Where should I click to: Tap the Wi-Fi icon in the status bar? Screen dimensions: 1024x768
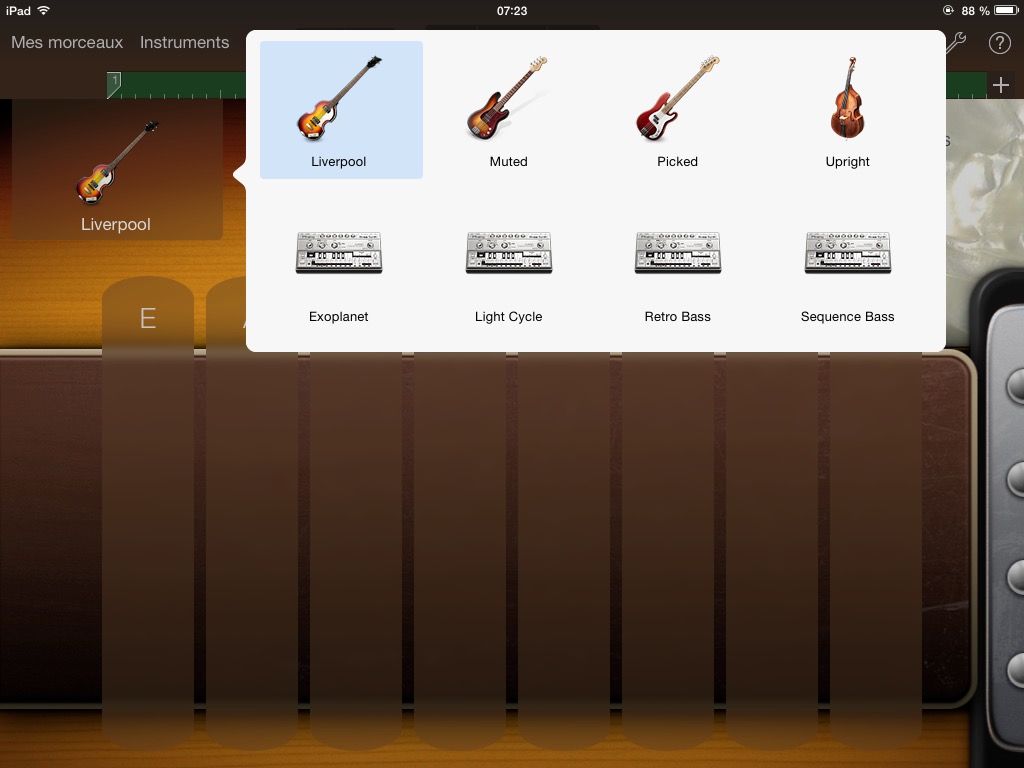44,10
